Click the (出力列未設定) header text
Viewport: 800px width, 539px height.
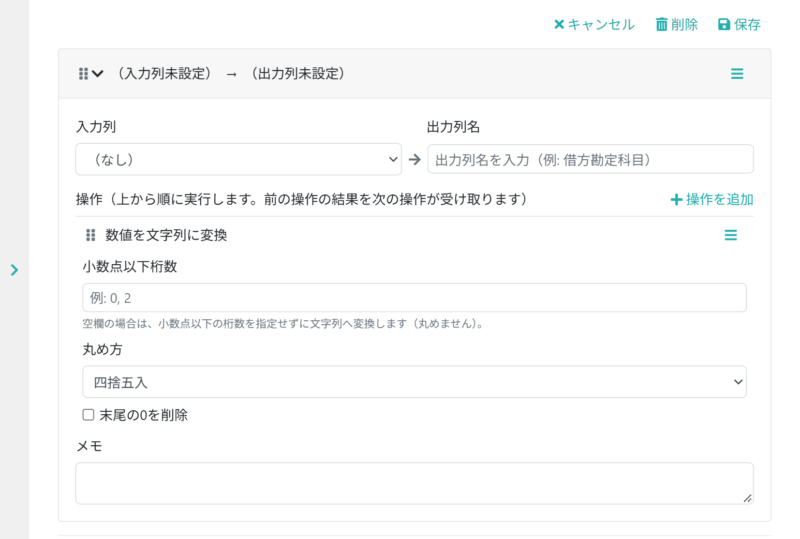coord(298,74)
